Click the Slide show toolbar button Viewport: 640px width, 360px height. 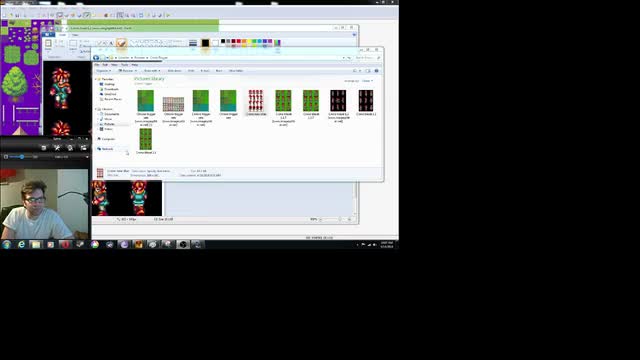point(174,71)
